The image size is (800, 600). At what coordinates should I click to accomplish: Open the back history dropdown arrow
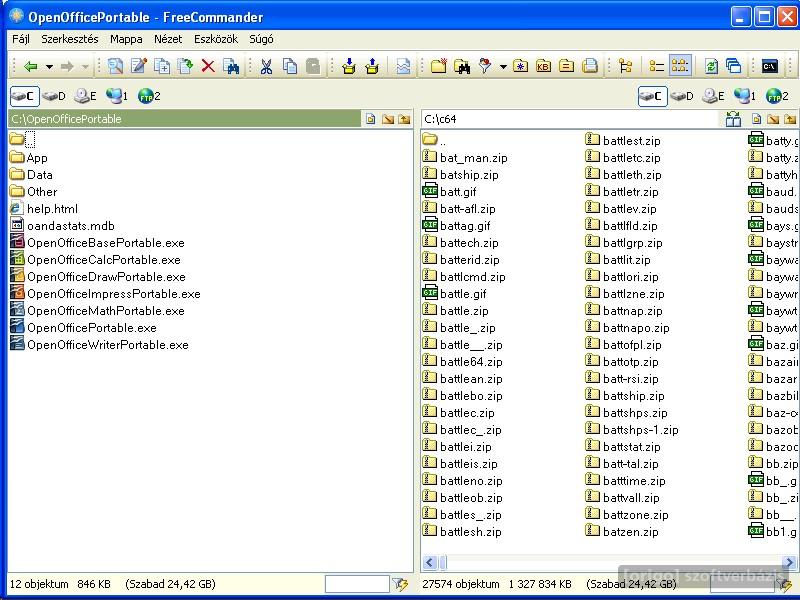click(x=49, y=67)
